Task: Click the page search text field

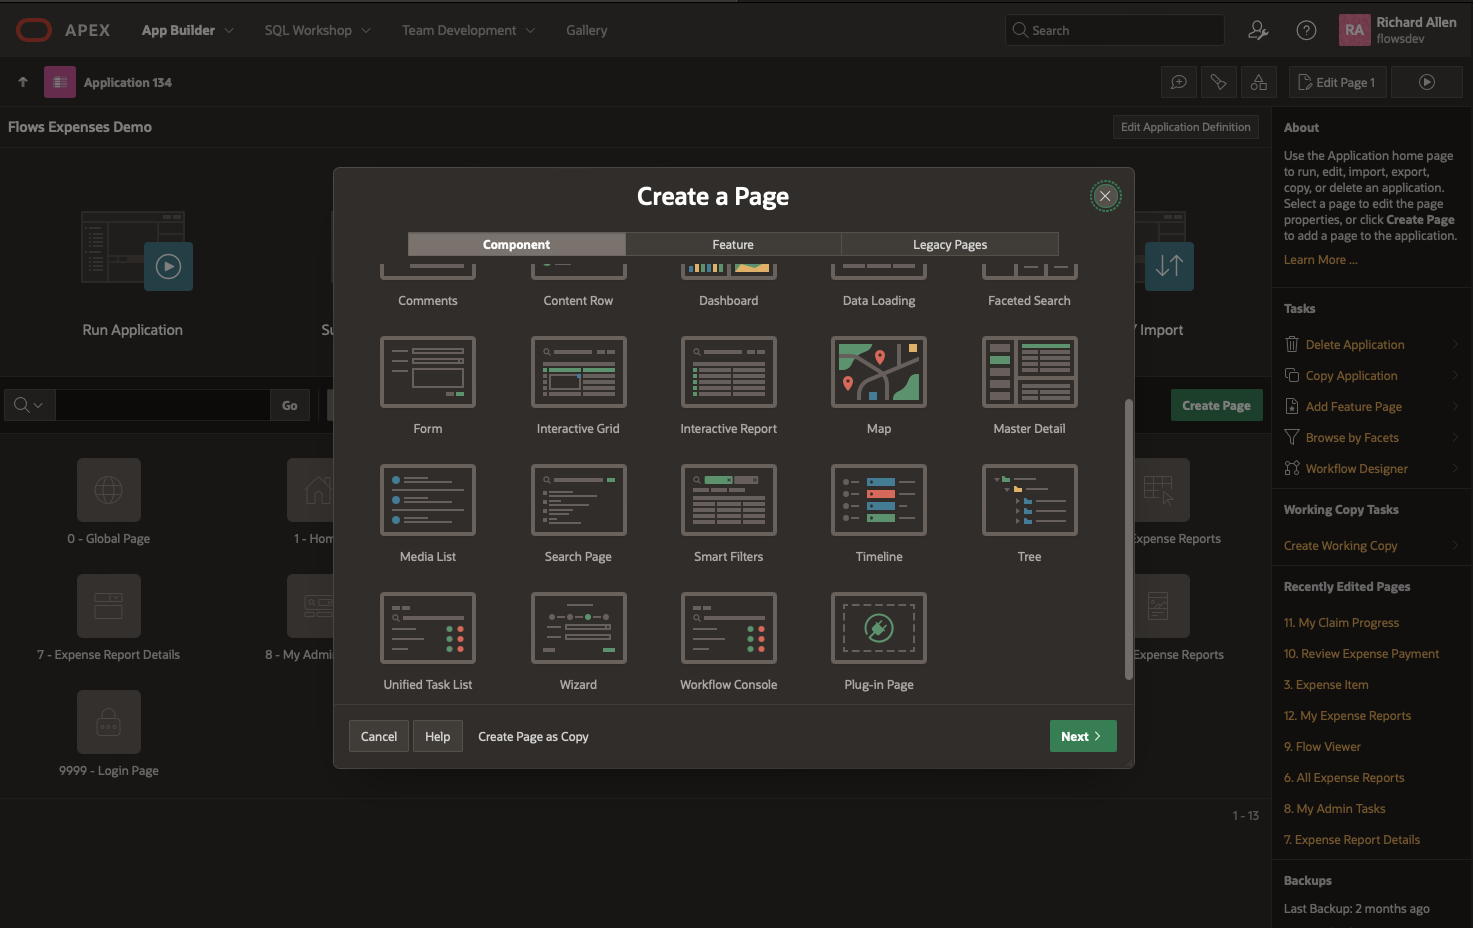Action: (163, 405)
